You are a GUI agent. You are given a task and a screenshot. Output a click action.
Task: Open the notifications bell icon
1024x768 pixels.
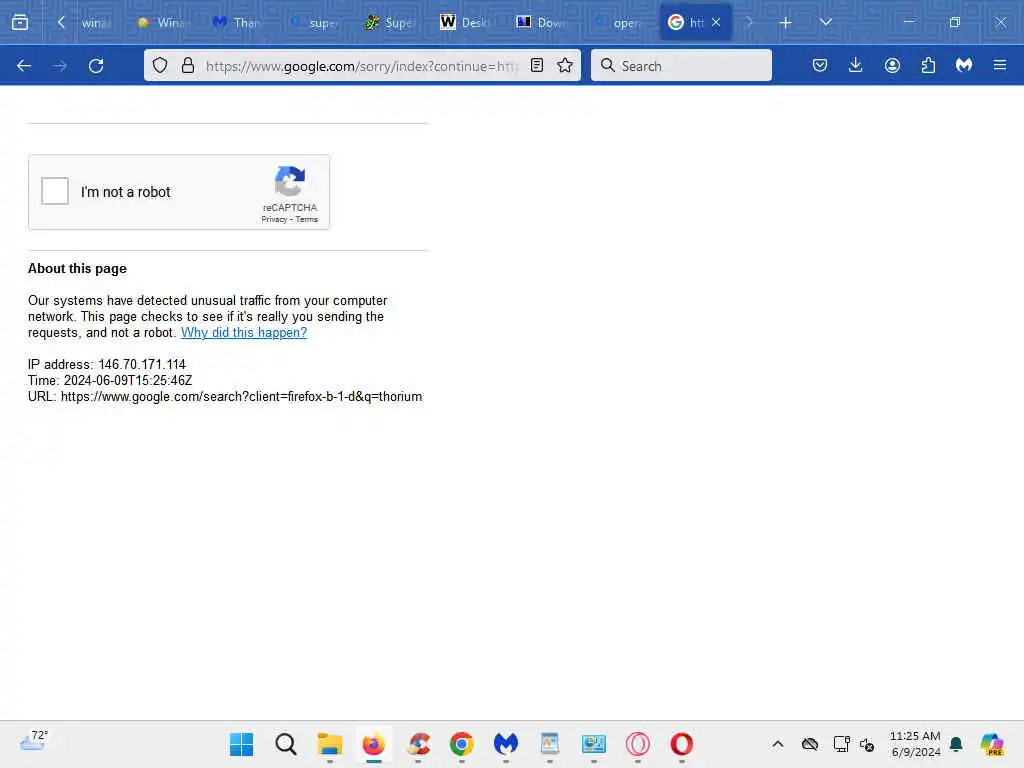956,744
